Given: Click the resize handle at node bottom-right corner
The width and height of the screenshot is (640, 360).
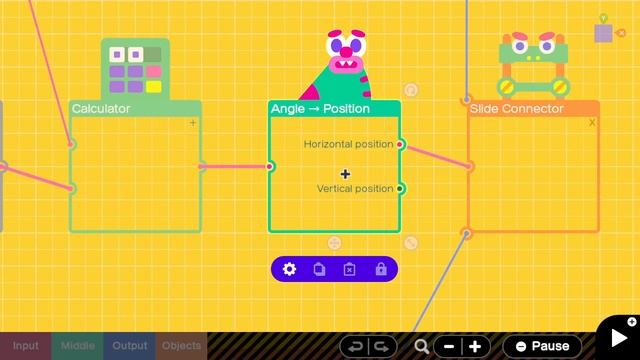Looking at the screenshot, I should tap(411, 243).
